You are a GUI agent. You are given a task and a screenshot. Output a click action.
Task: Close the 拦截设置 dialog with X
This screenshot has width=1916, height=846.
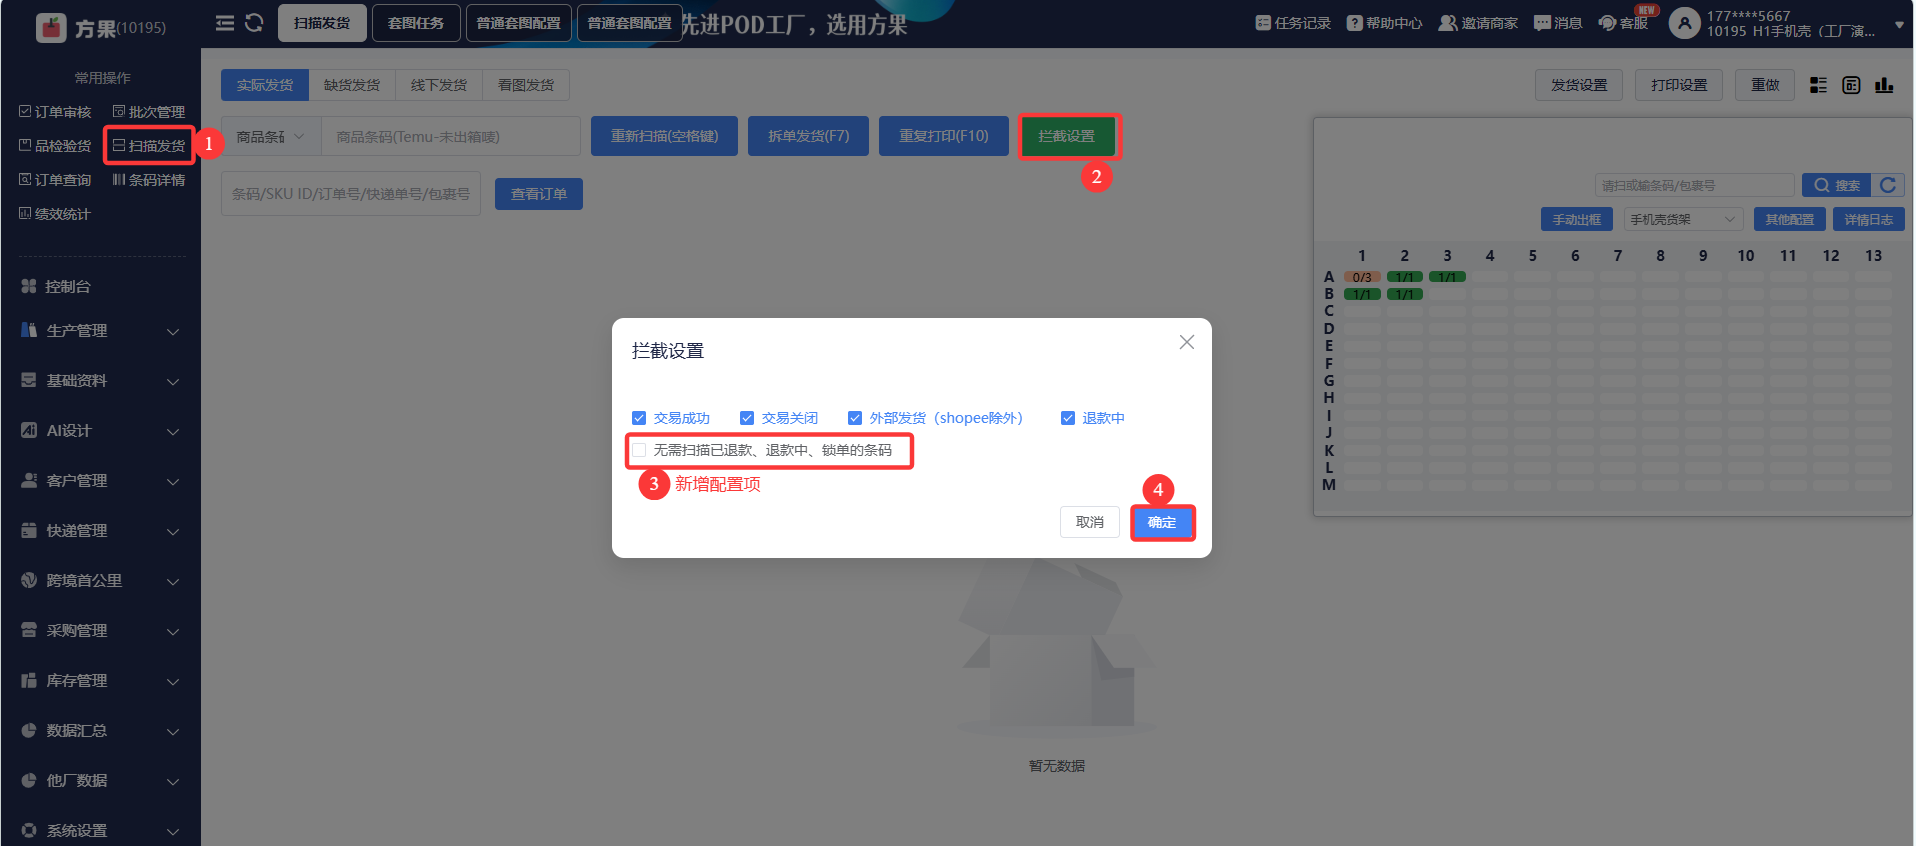1187,342
